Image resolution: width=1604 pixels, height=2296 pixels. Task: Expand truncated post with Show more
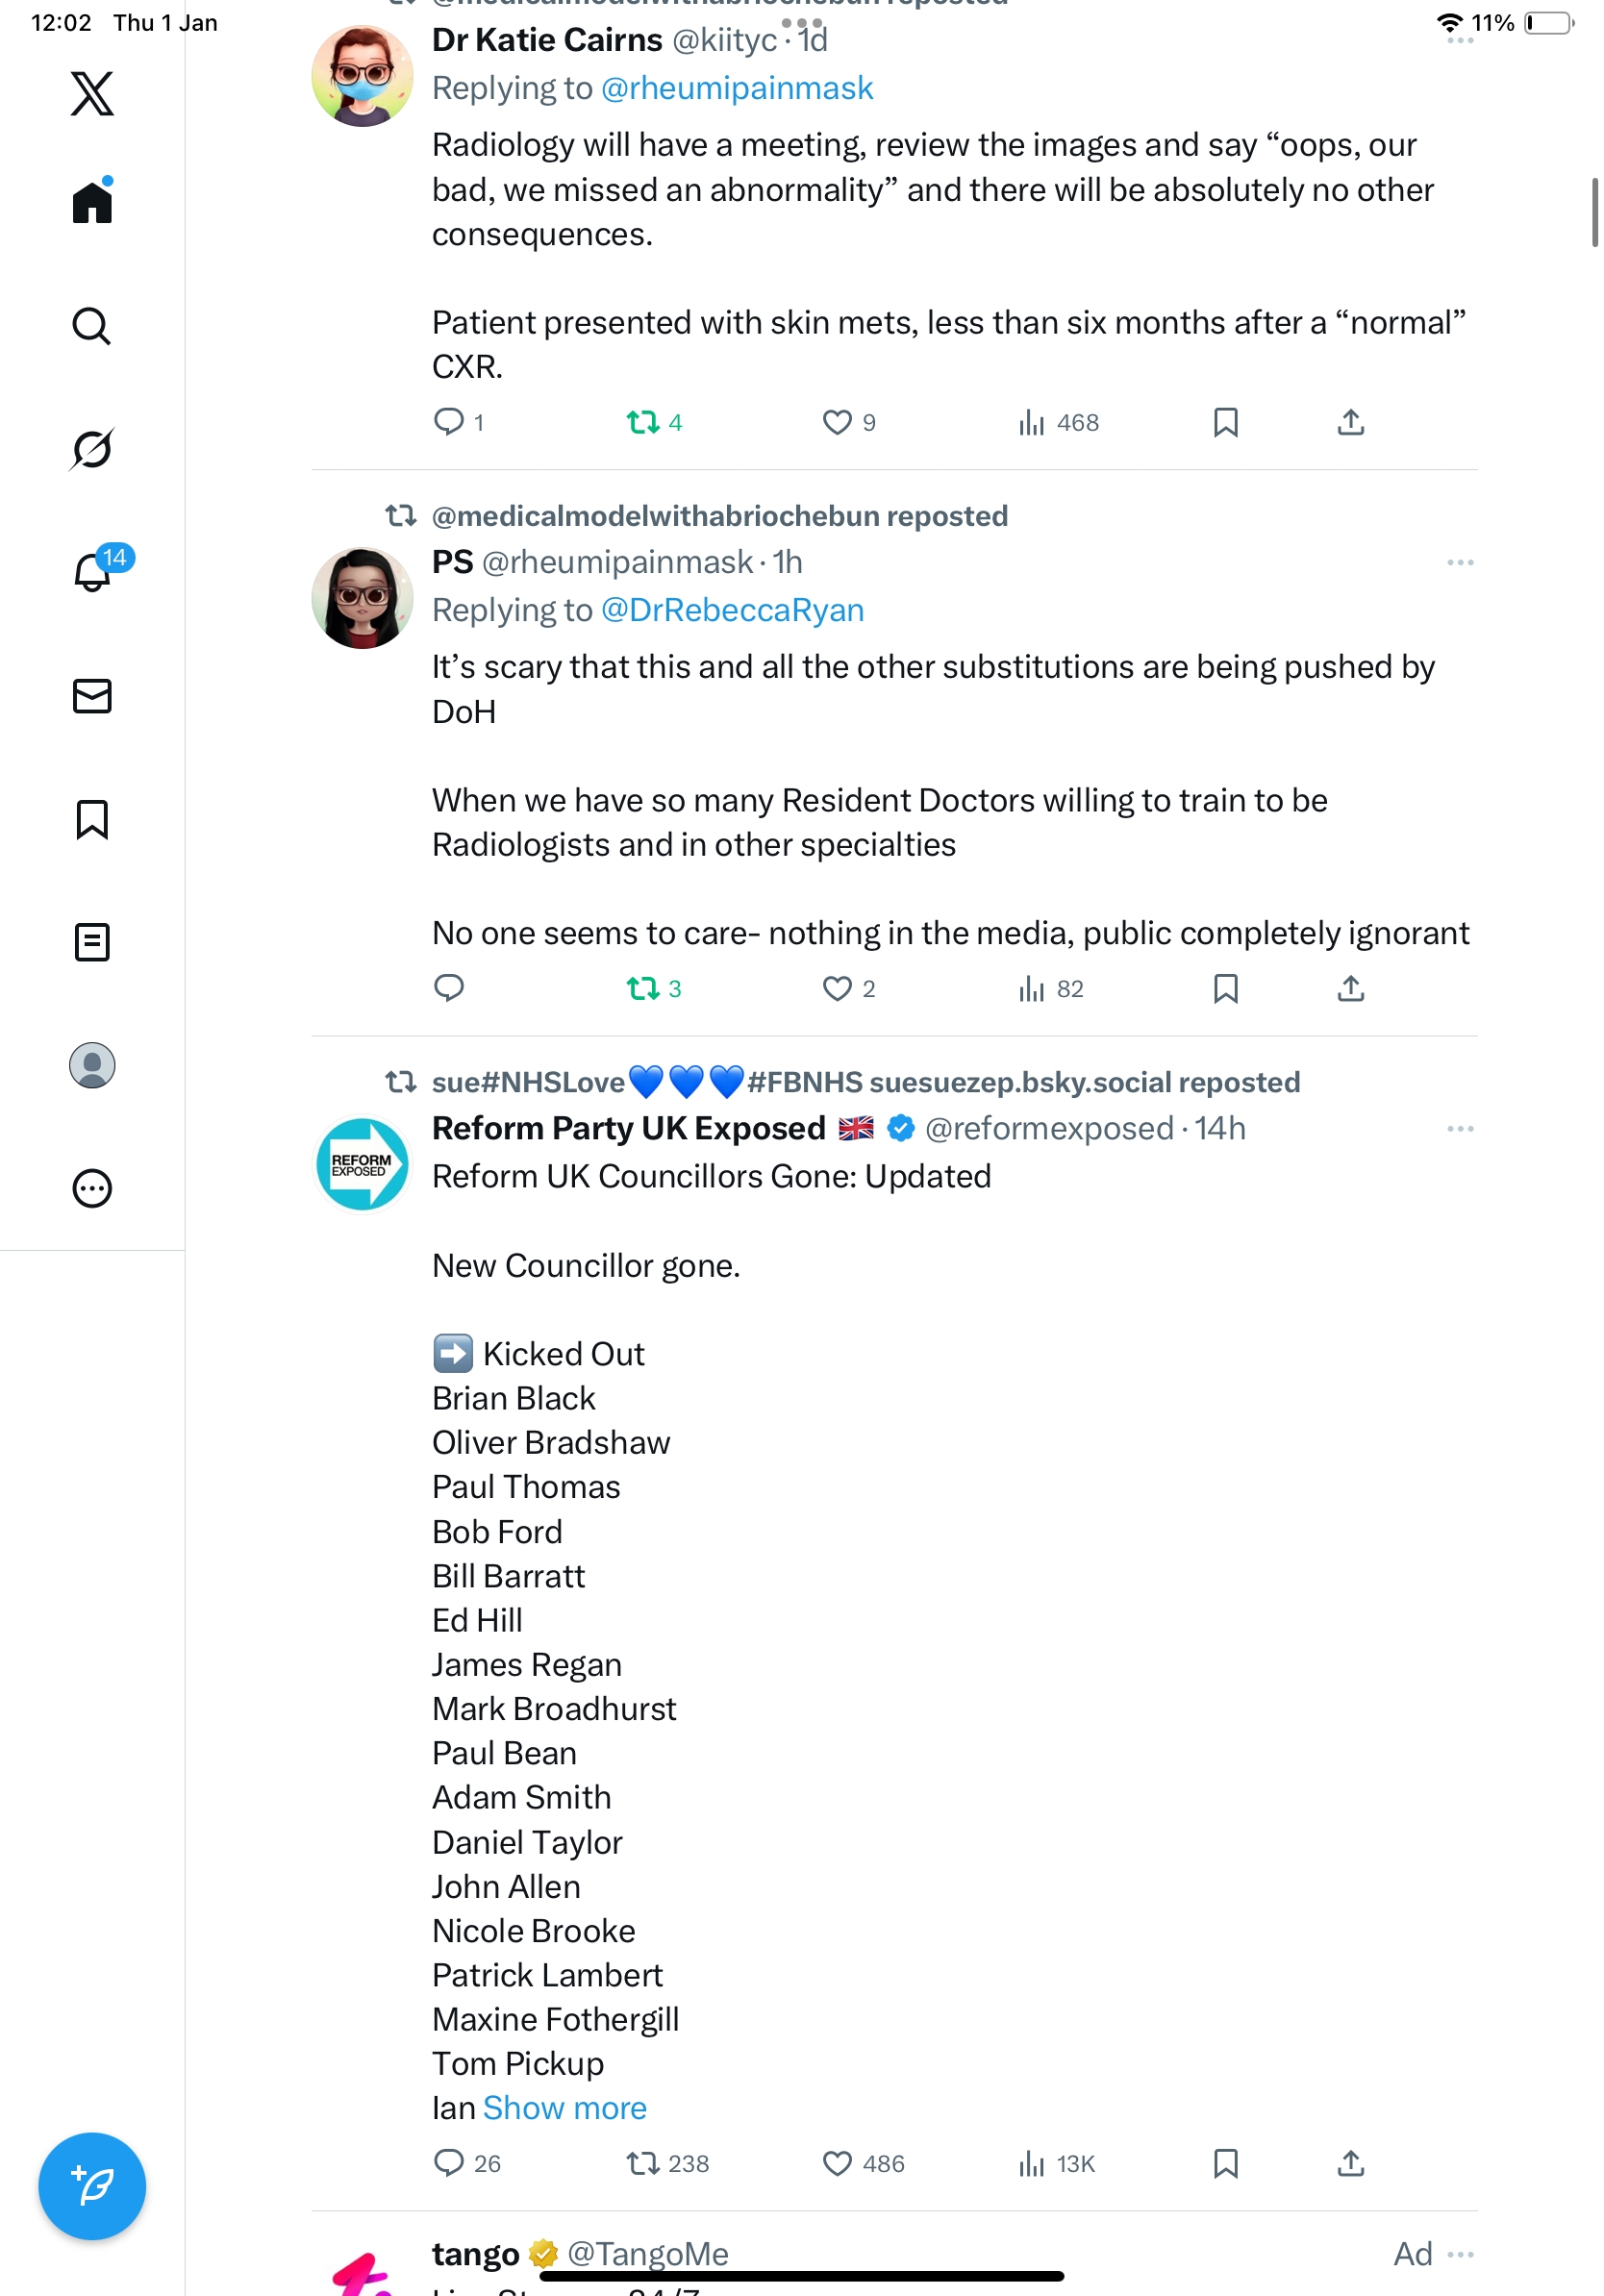pyautogui.click(x=565, y=2108)
